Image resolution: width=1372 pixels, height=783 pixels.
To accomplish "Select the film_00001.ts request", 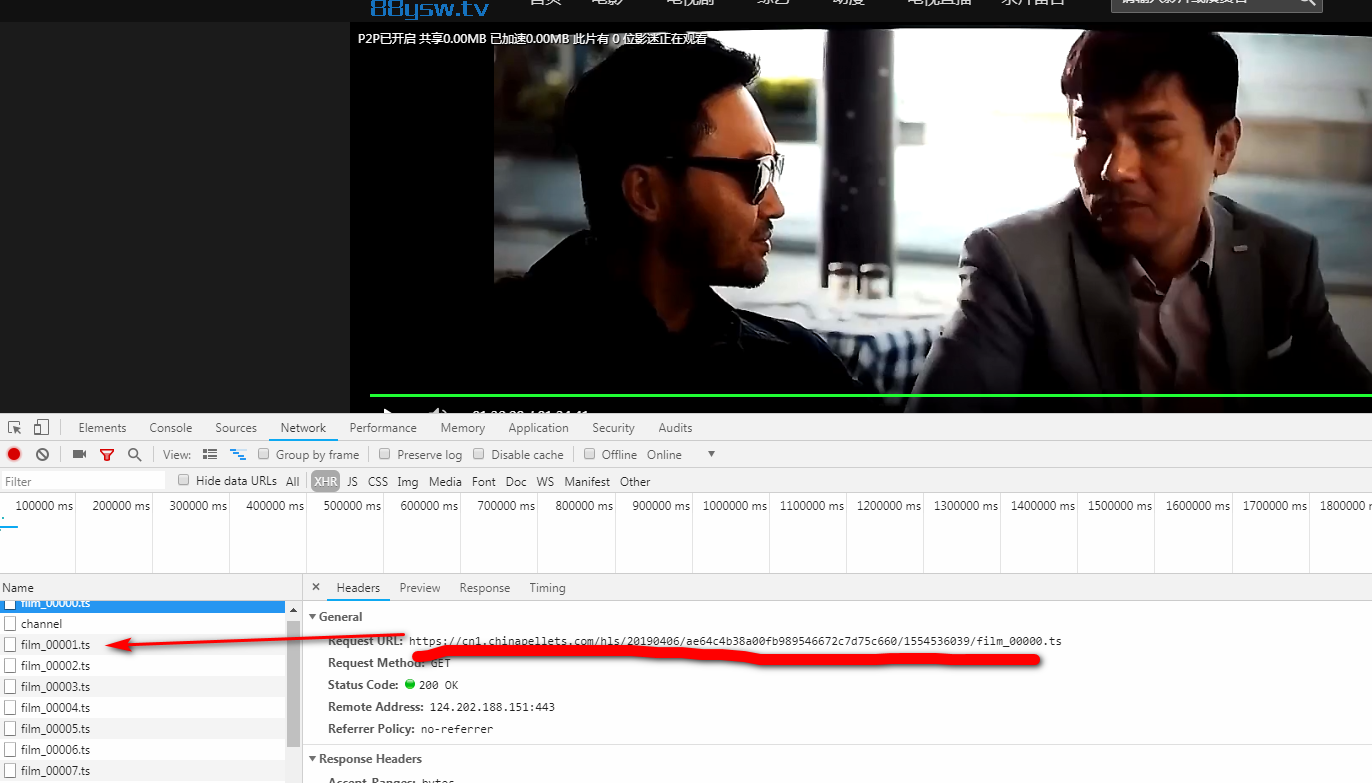I will [143, 645].
